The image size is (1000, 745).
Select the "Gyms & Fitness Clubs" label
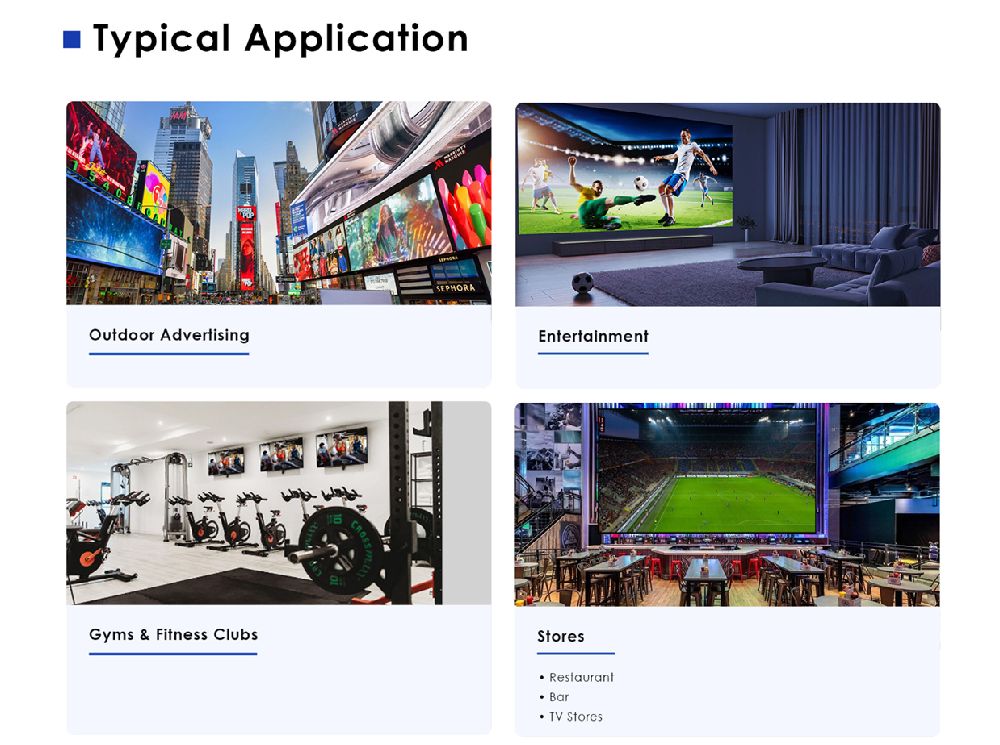click(173, 634)
